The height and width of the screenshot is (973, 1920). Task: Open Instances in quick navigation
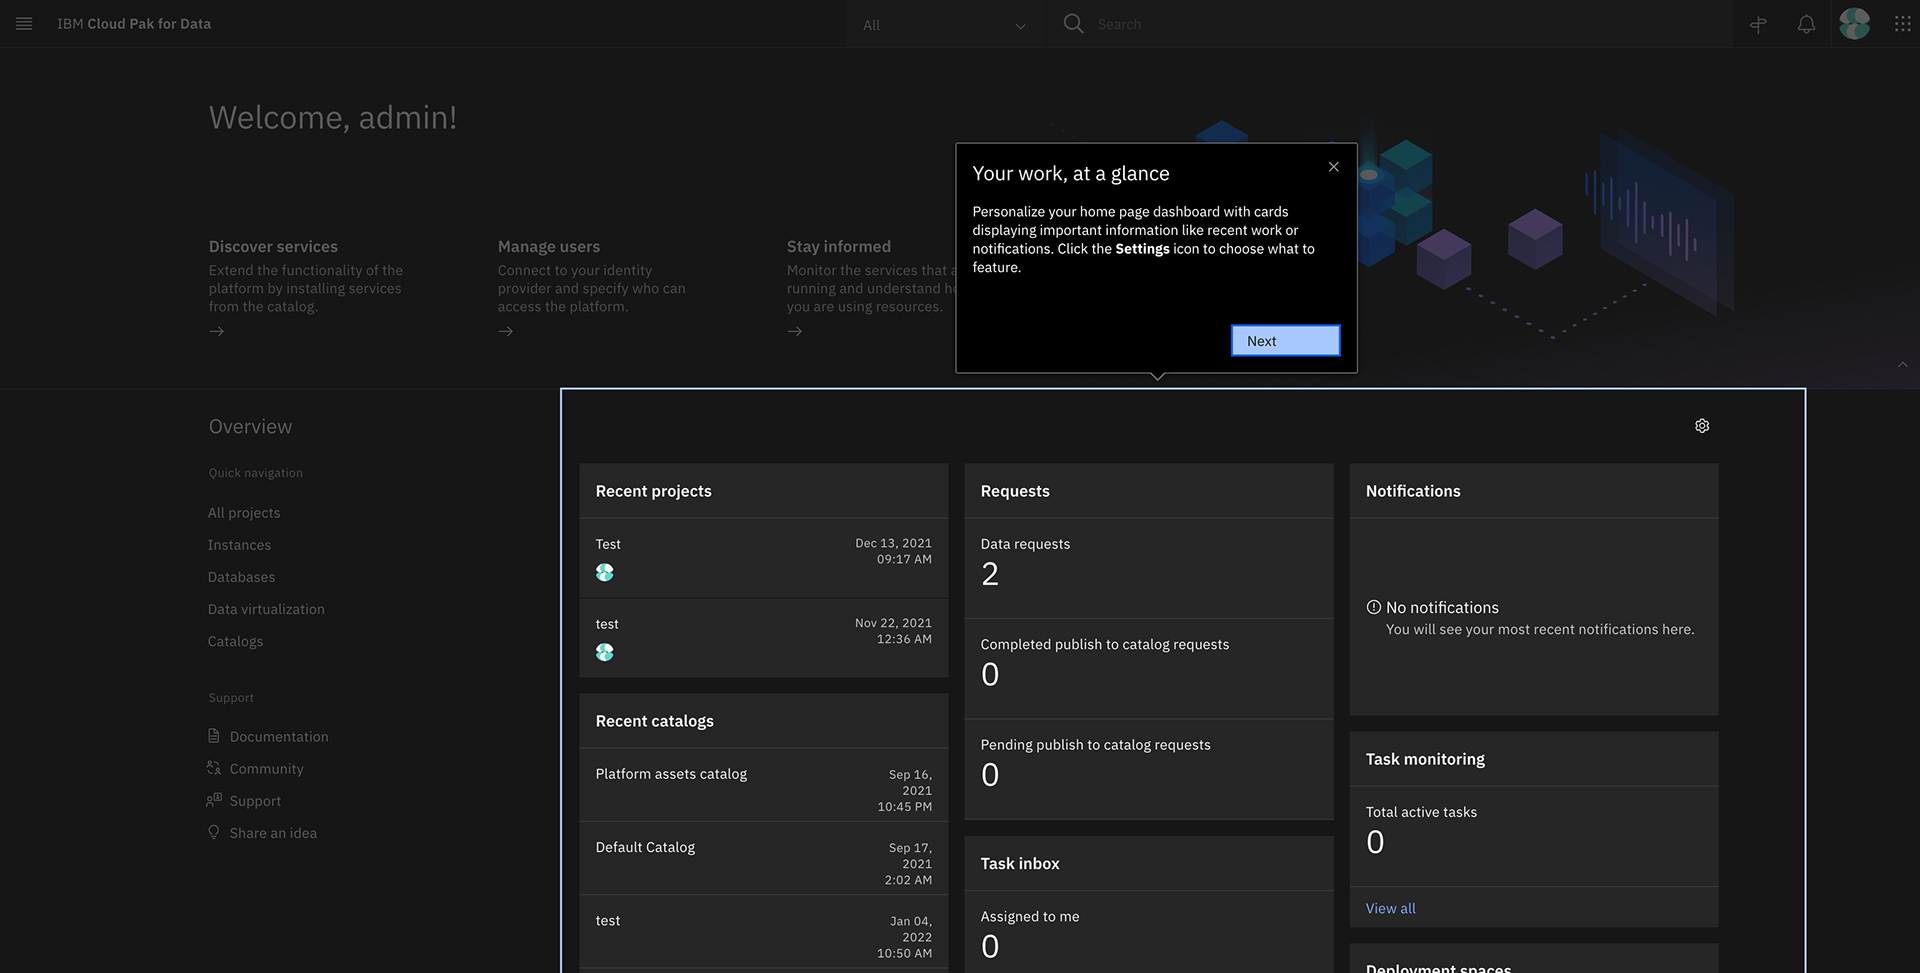(x=239, y=545)
